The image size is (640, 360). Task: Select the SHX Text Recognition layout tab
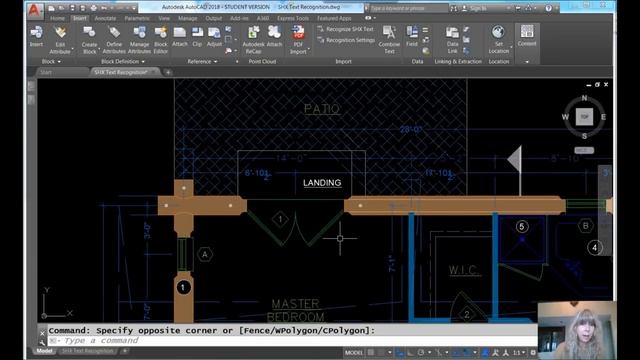click(x=87, y=351)
